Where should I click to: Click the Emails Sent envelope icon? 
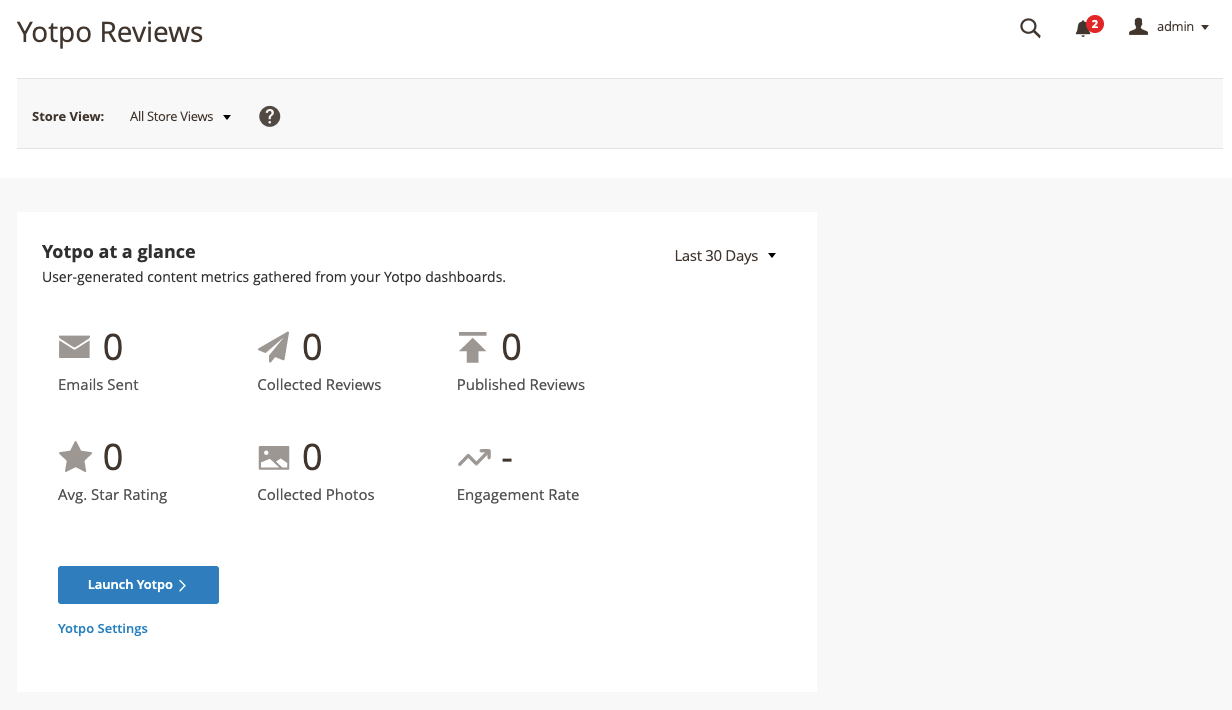coord(74,347)
